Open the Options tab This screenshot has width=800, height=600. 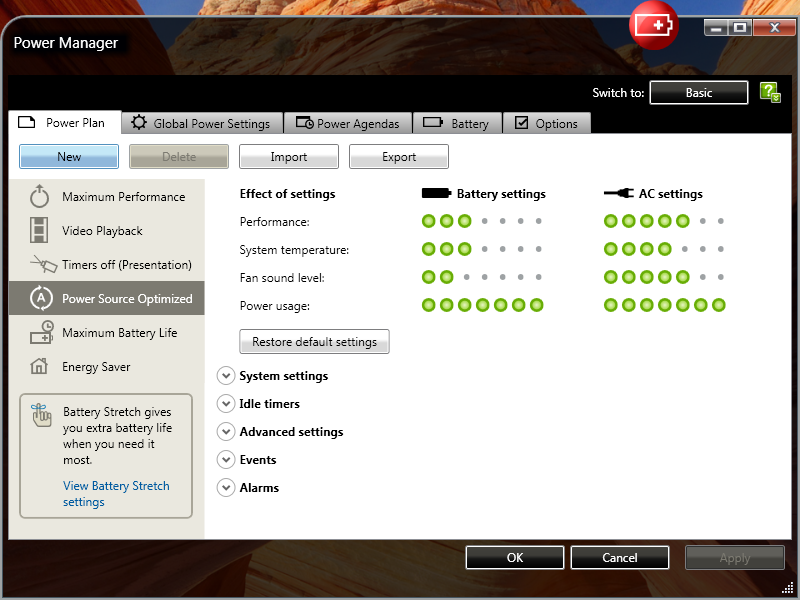coord(546,124)
